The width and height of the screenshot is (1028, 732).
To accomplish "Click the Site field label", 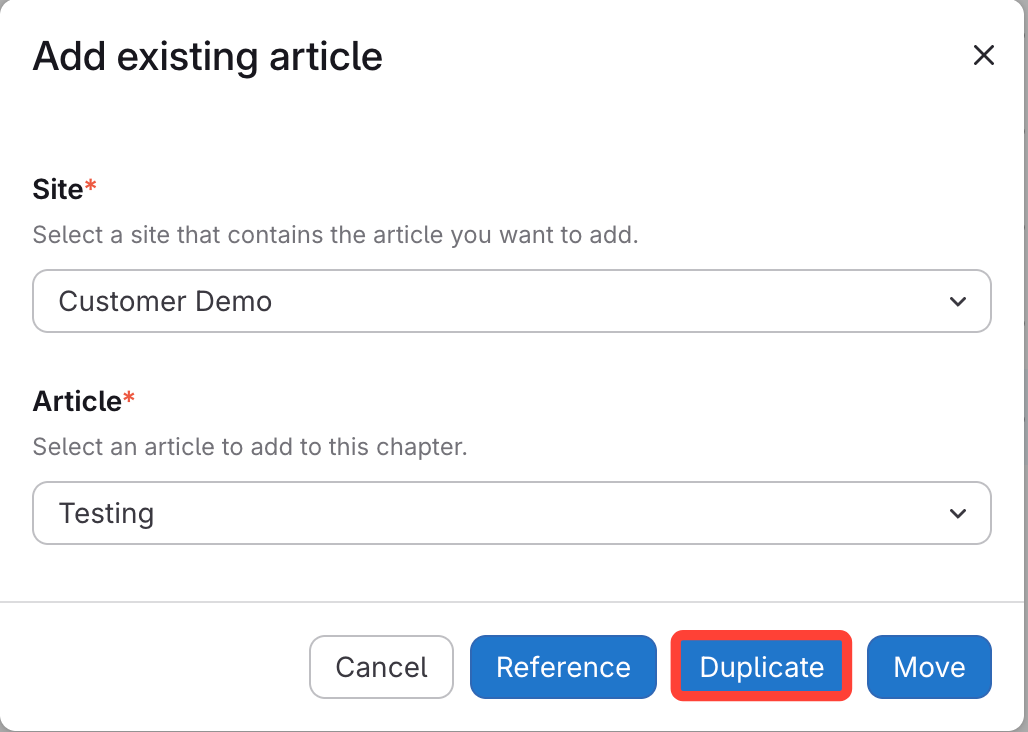I will tap(58, 189).
